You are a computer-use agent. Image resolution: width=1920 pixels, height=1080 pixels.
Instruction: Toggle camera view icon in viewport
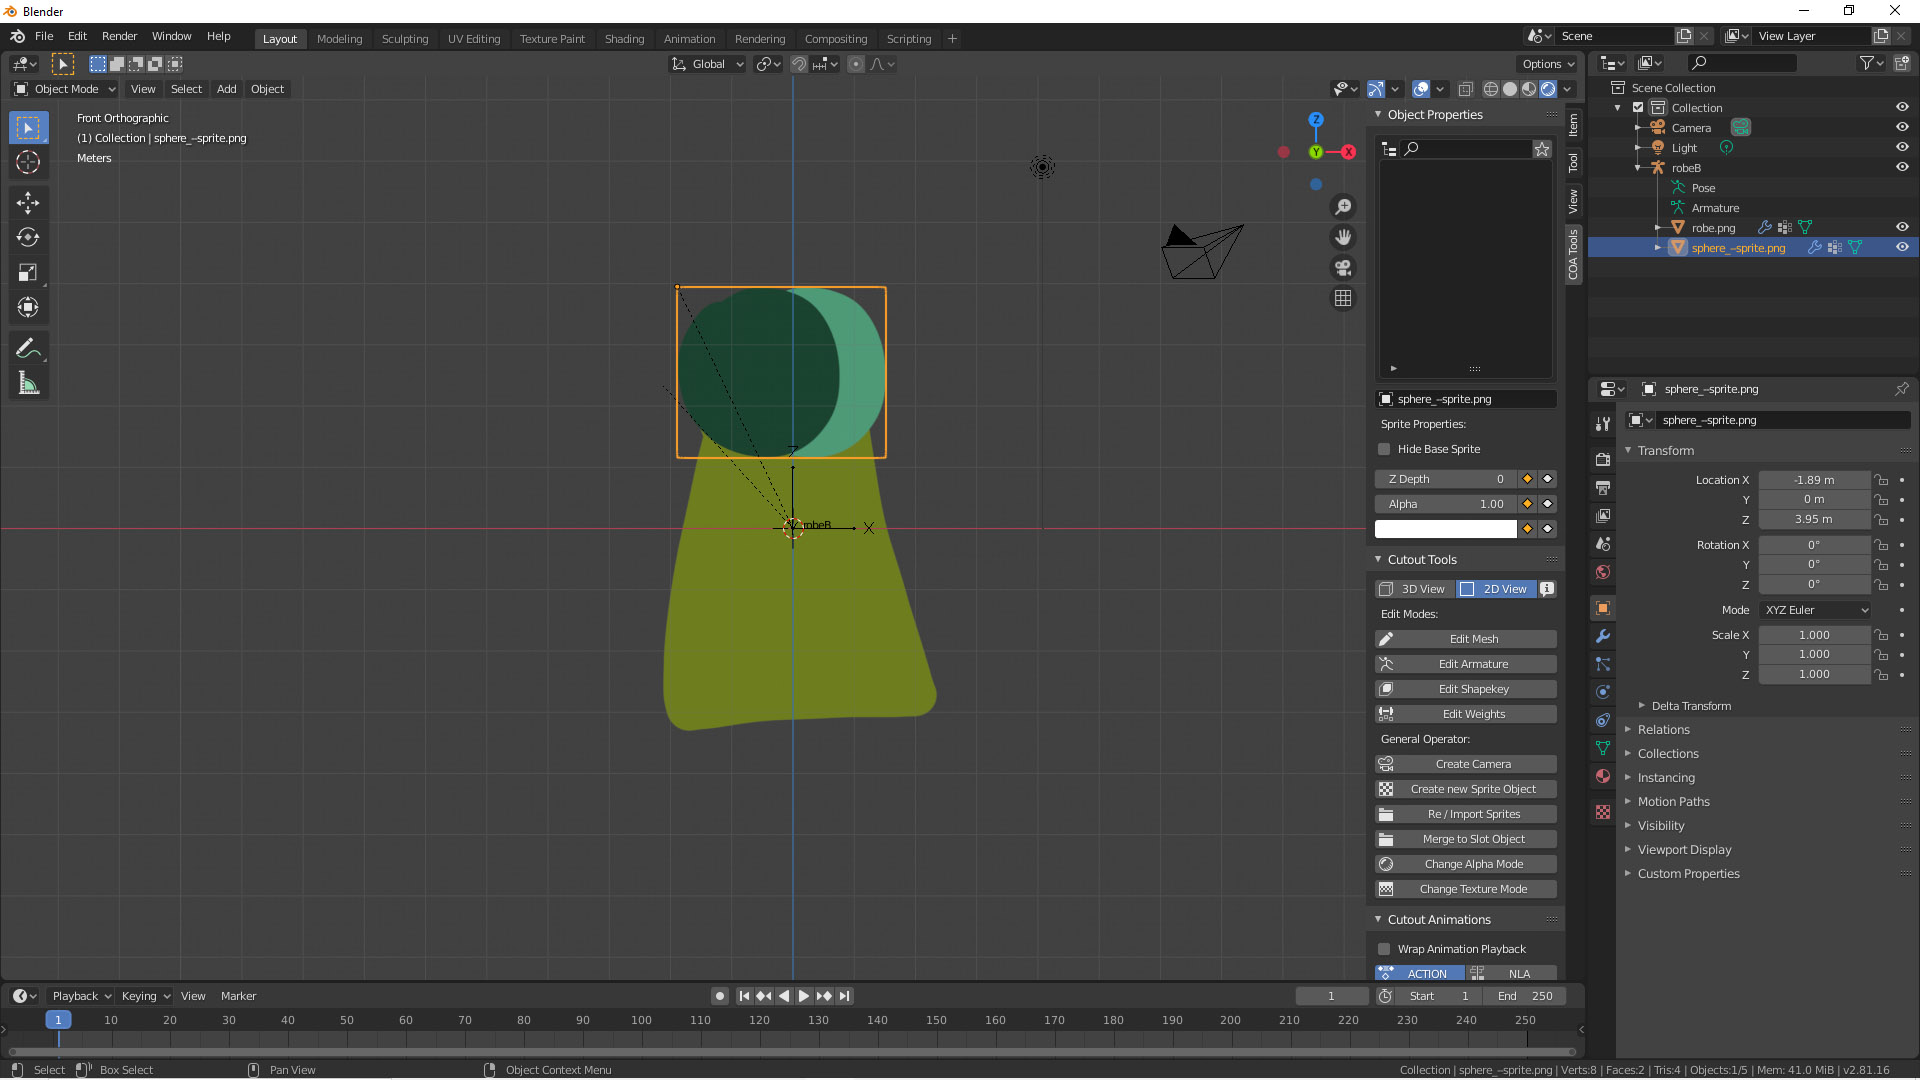tap(1343, 268)
